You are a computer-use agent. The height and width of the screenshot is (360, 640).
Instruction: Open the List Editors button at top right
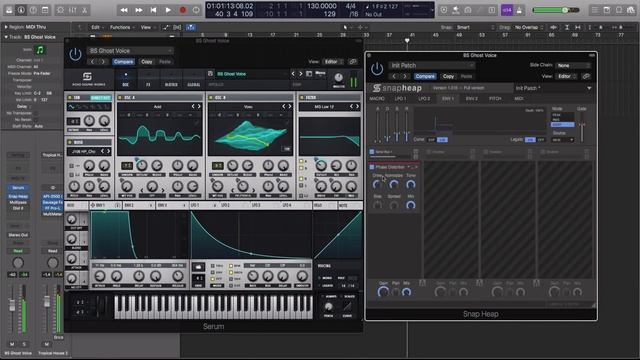(x=595, y=10)
